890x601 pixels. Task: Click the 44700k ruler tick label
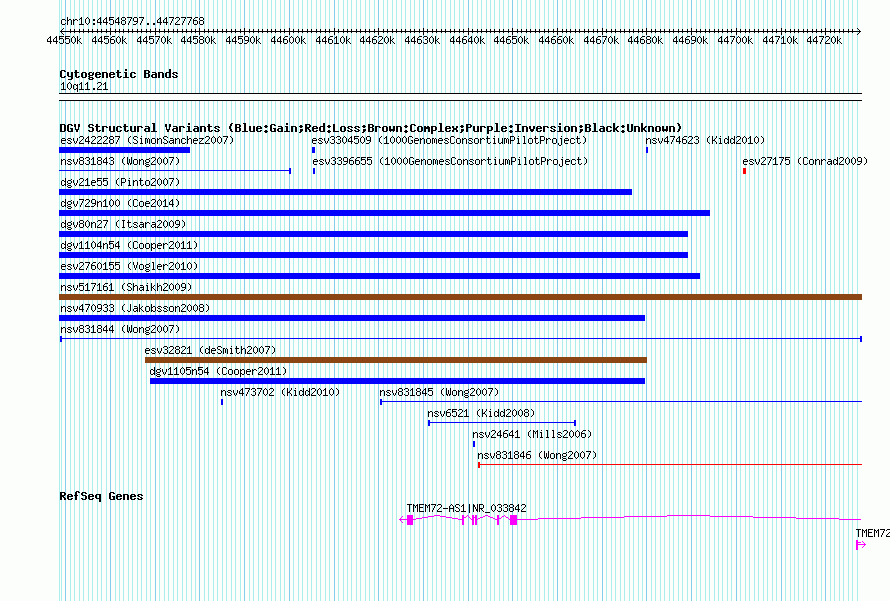pyautogui.click(x=735, y=40)
